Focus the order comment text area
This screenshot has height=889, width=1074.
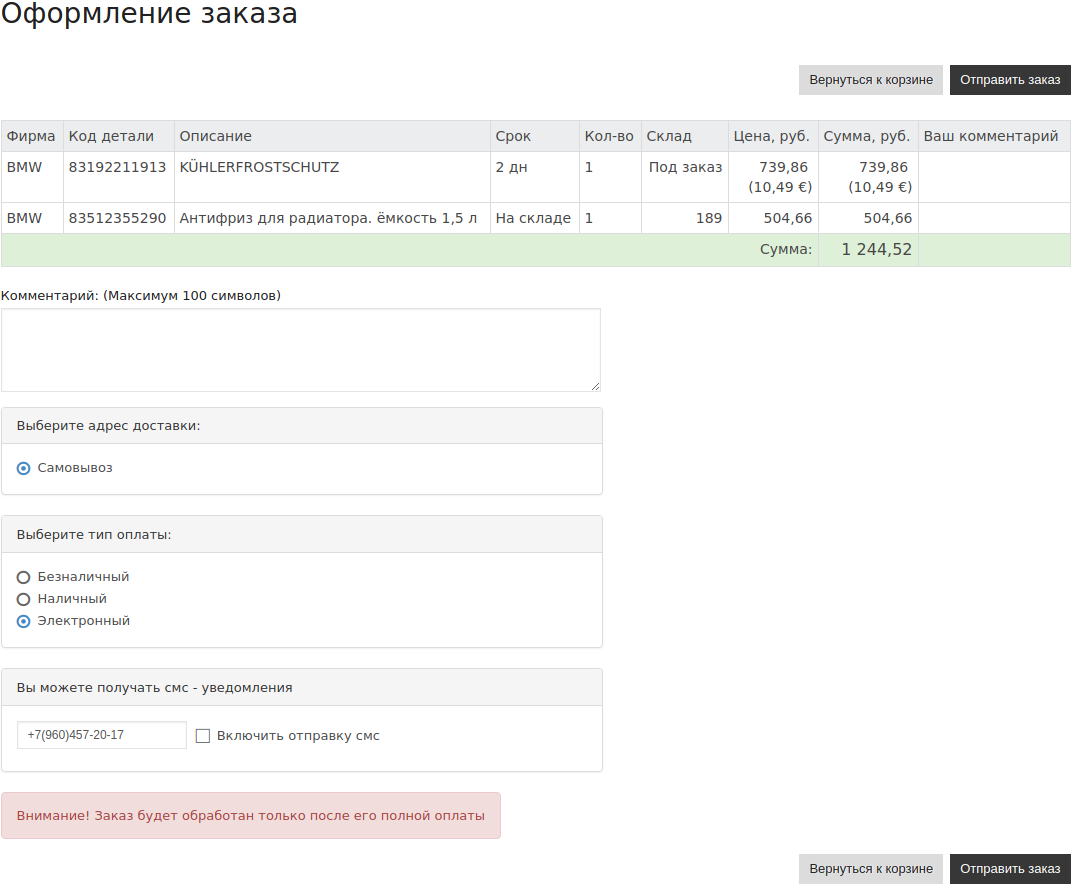pyautogui.click(x=300, y=350)
